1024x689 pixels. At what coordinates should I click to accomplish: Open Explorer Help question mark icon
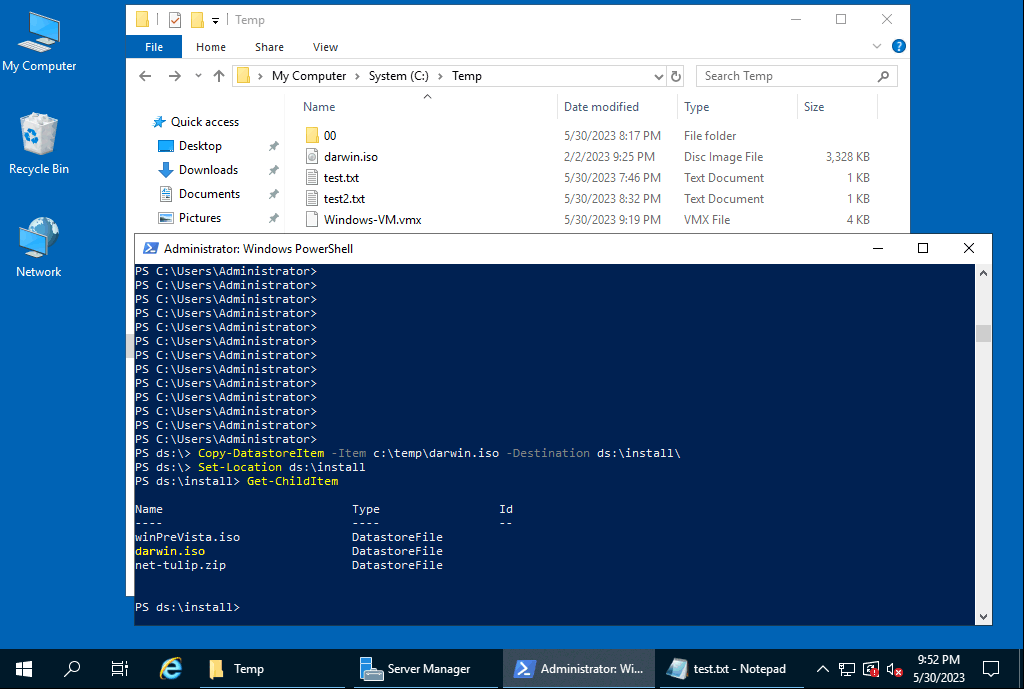(x=899, y=46)
